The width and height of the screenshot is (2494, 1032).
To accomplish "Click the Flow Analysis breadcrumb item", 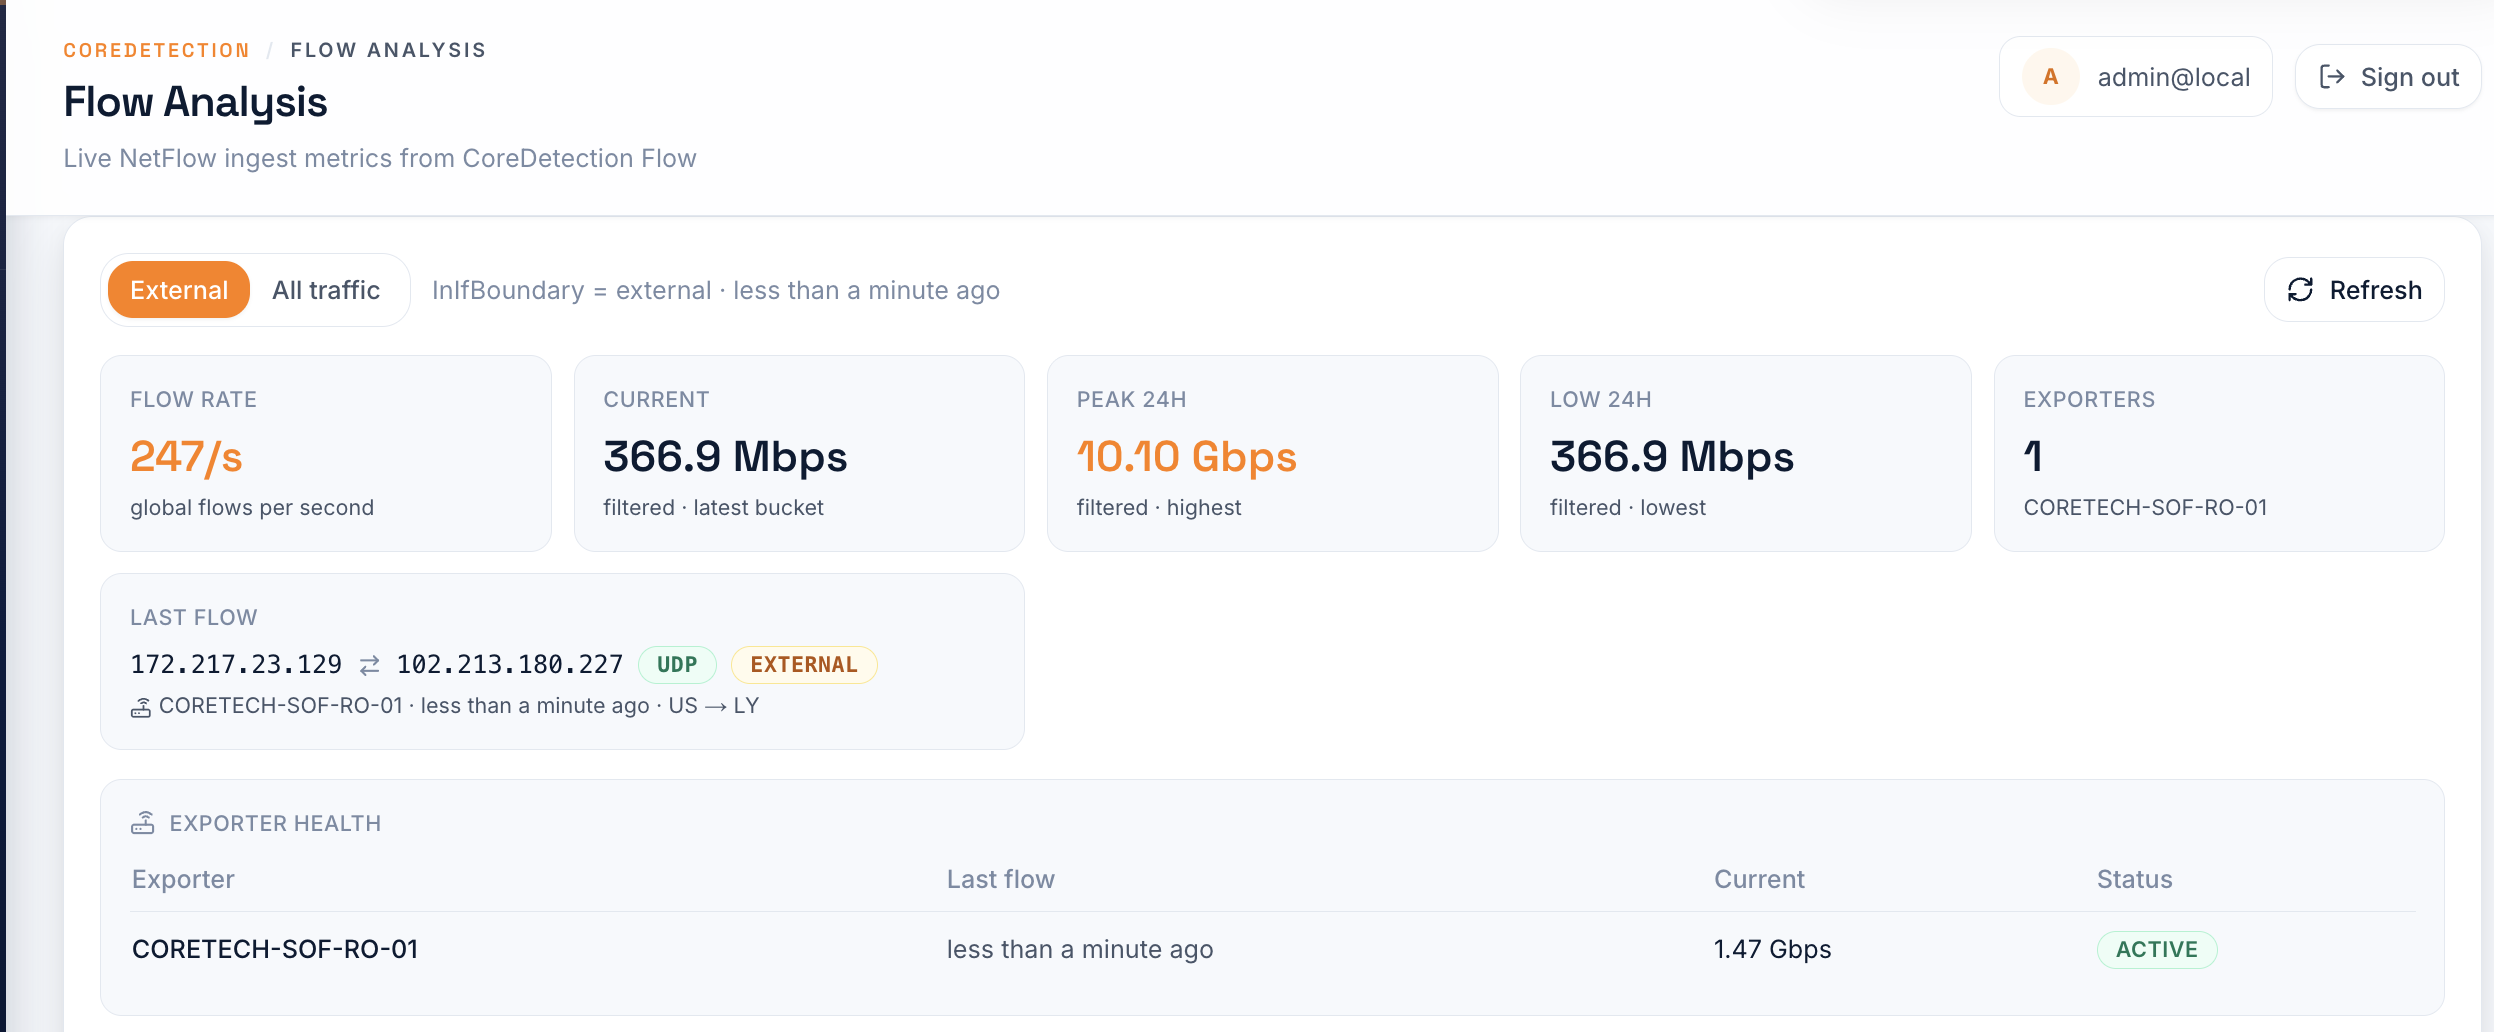I will pyautogui.click(x=388, y=50).
